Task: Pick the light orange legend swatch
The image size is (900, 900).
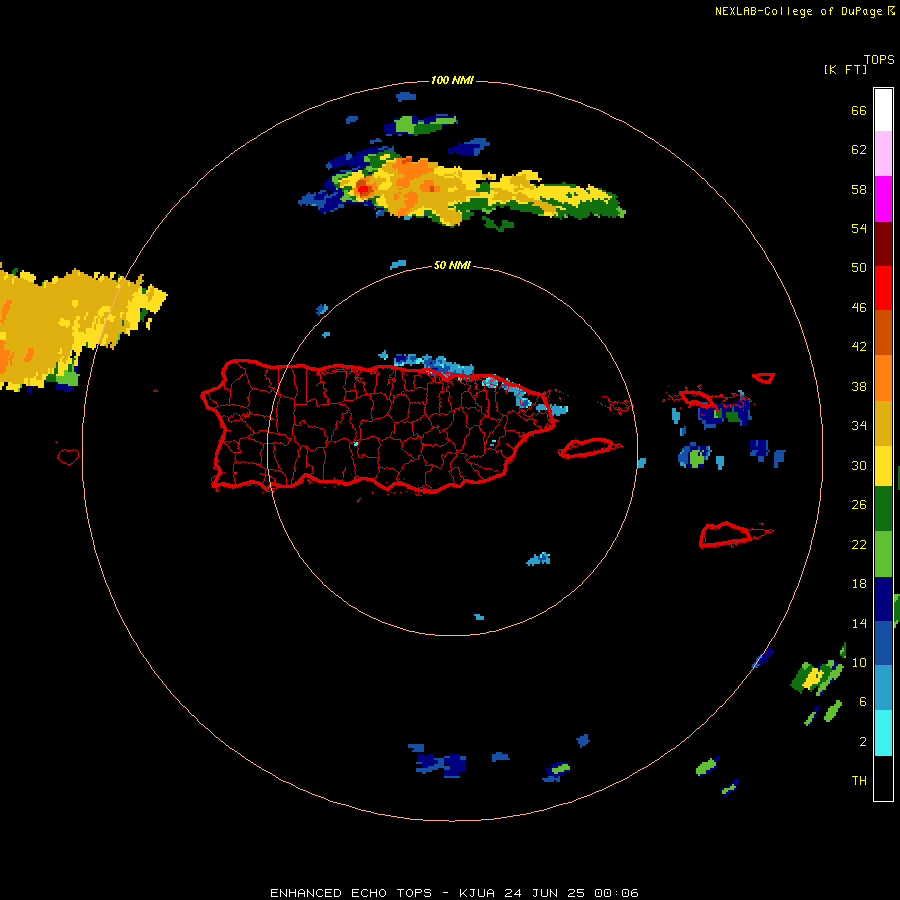Action: pos(883,378)
